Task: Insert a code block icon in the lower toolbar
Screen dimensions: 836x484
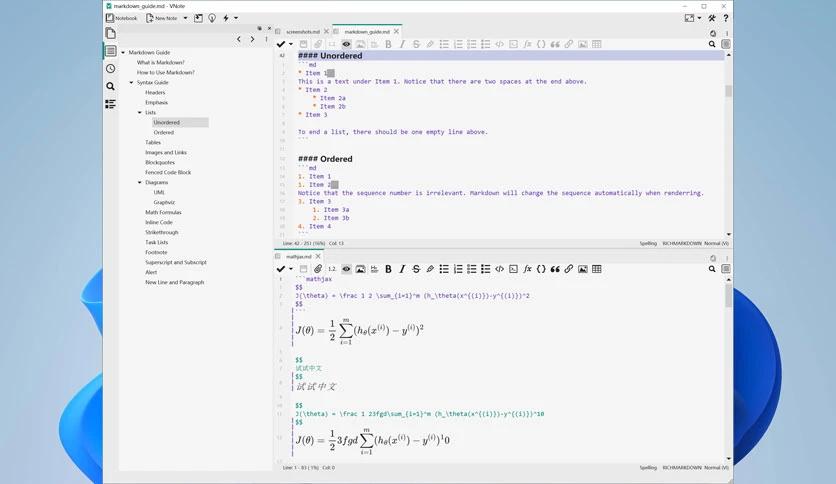Action: tap(513, 269)
